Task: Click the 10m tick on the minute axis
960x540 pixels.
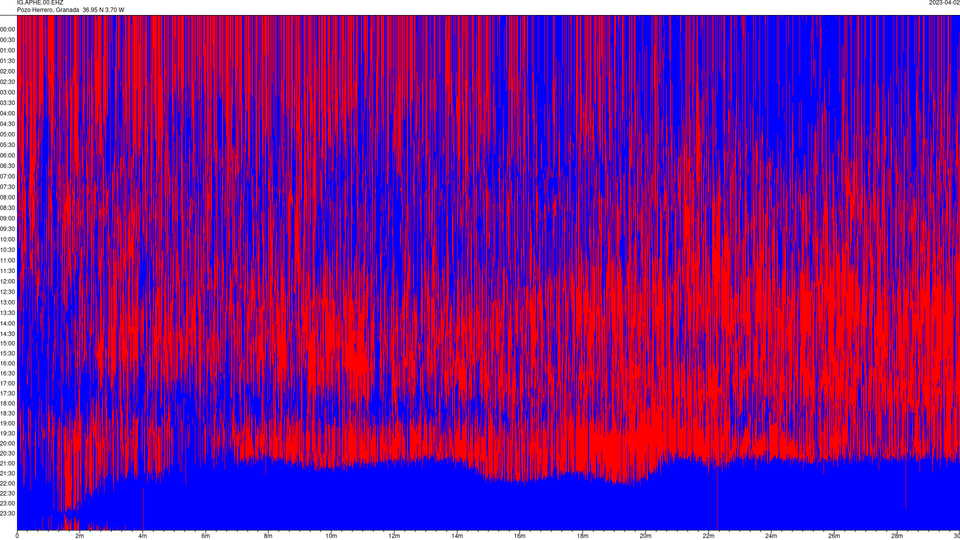Action: pyautogui.click(x=331, y=536)
